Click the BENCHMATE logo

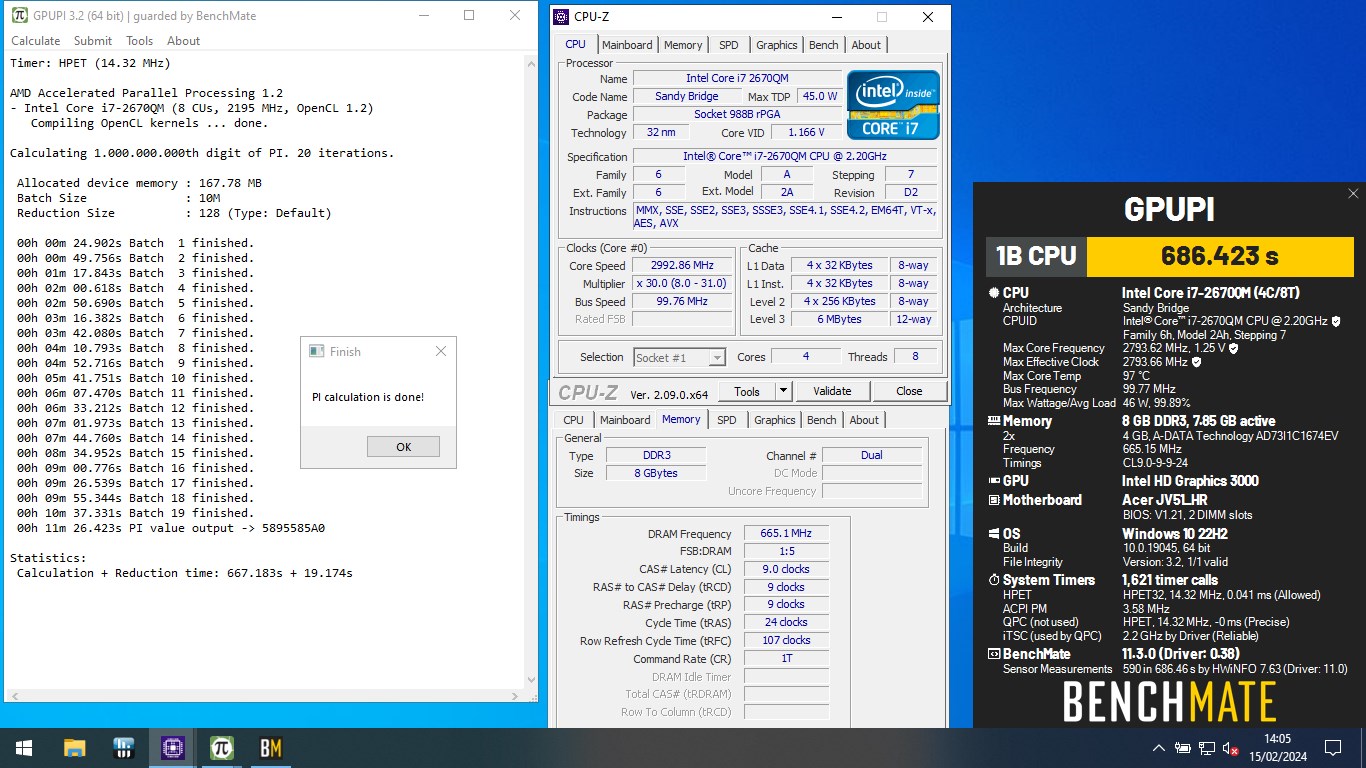coord(1169,701)
